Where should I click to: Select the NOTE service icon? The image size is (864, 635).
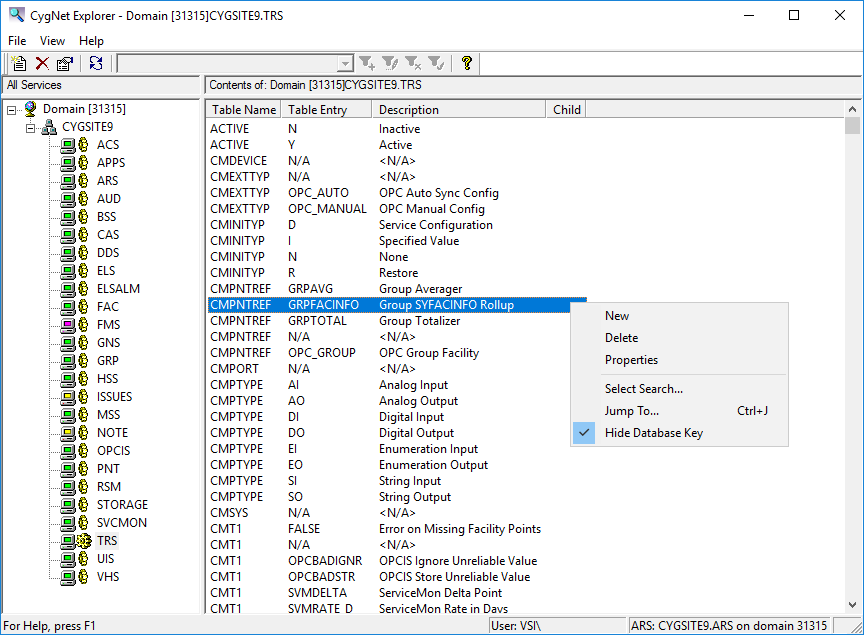[74, 433]
